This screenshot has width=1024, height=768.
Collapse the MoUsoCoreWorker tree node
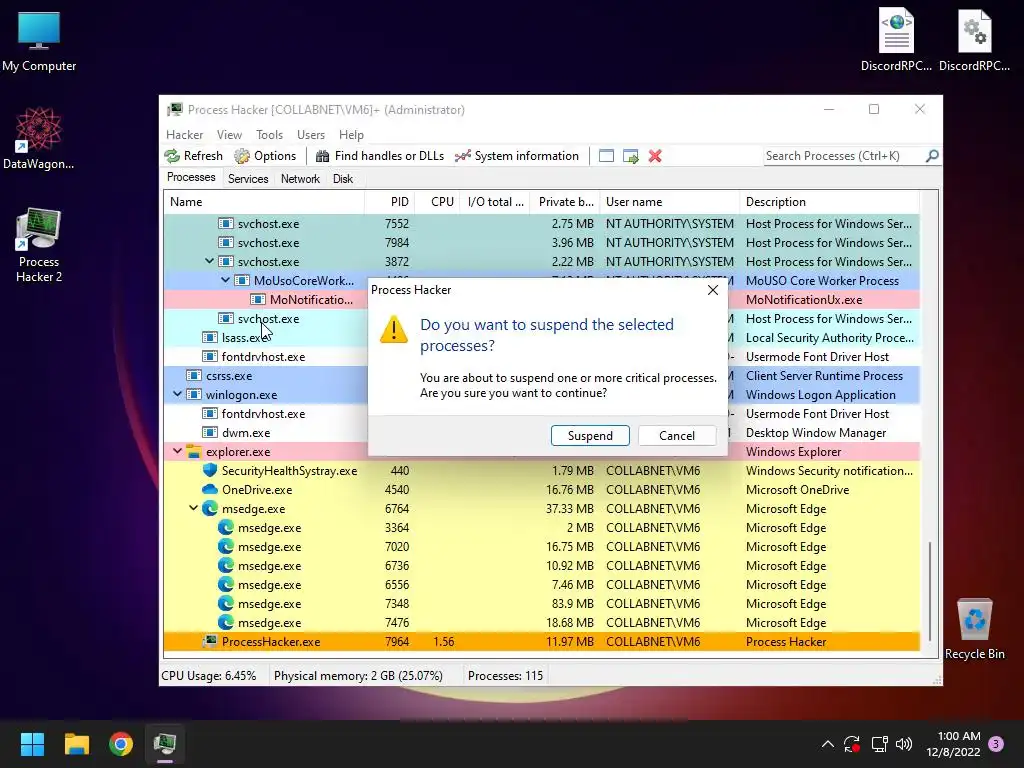tap(225, 280)
